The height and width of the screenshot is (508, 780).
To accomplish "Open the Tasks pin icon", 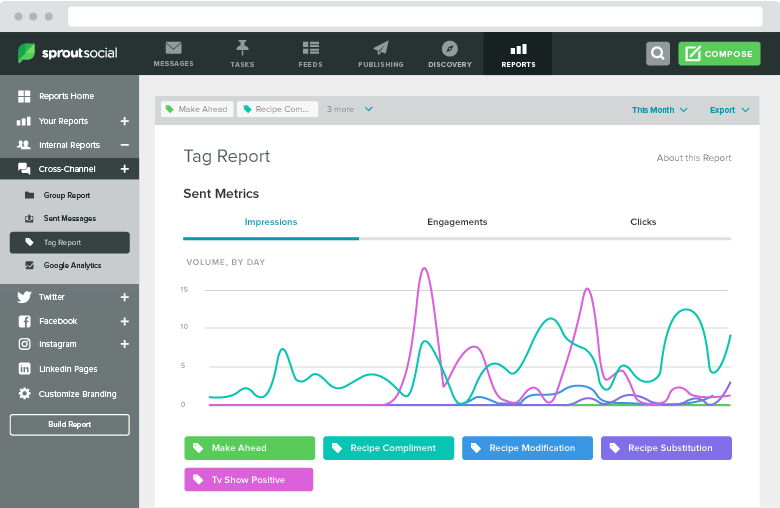I will click(242, 48).
